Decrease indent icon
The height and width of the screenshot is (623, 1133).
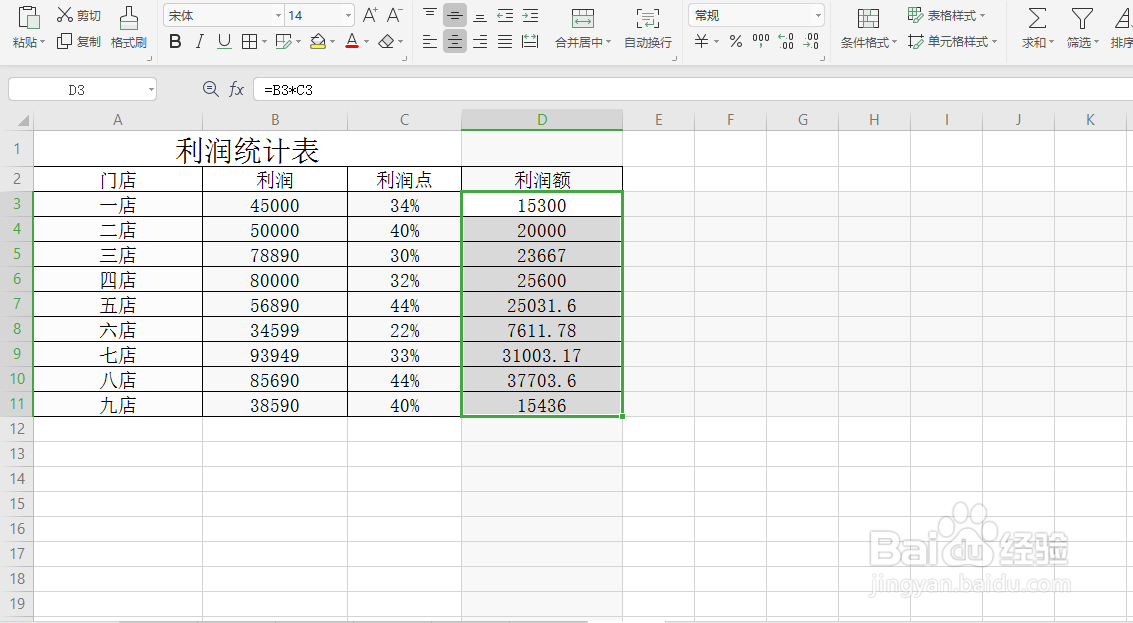coord(505,15)
